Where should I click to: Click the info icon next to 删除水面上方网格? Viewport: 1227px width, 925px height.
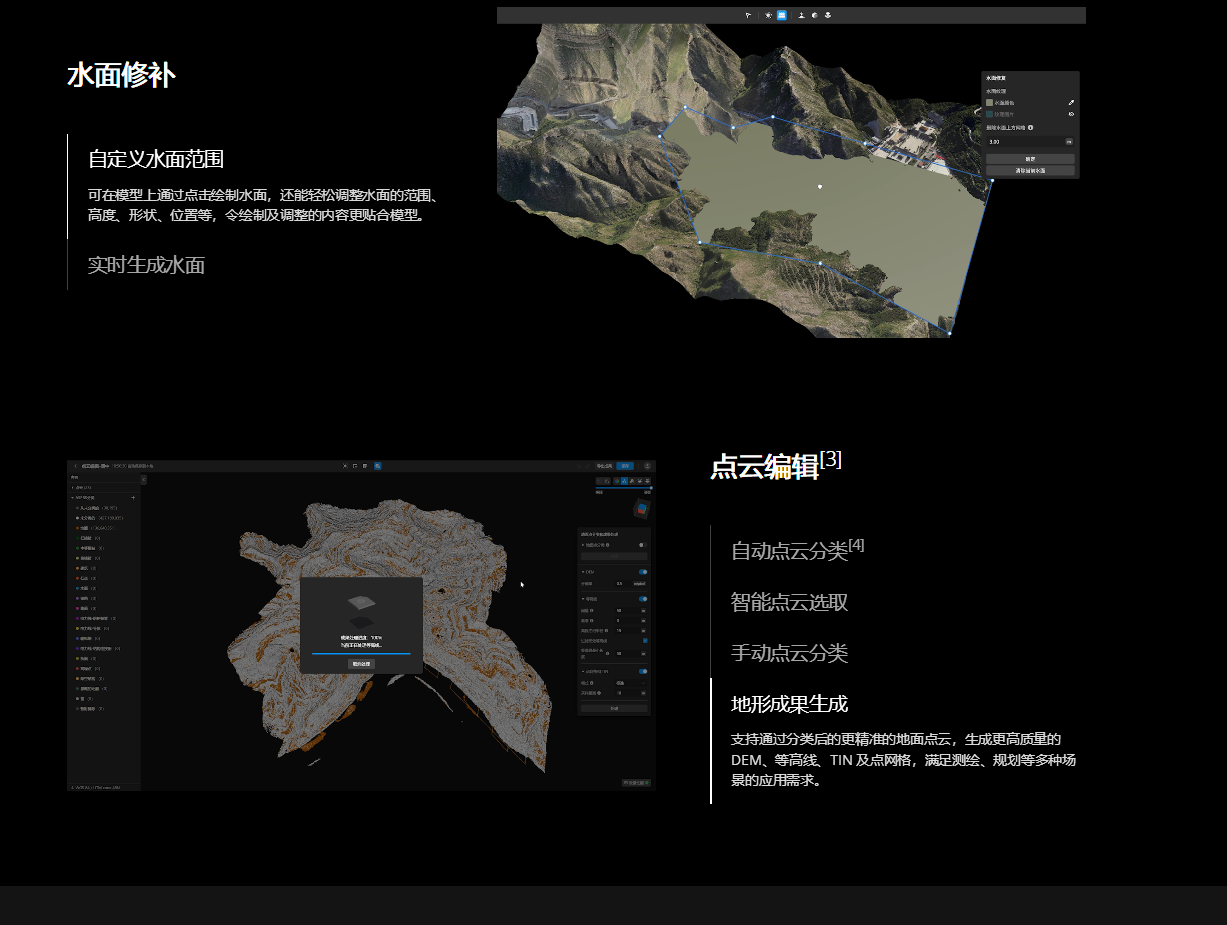click(1031, 128)
